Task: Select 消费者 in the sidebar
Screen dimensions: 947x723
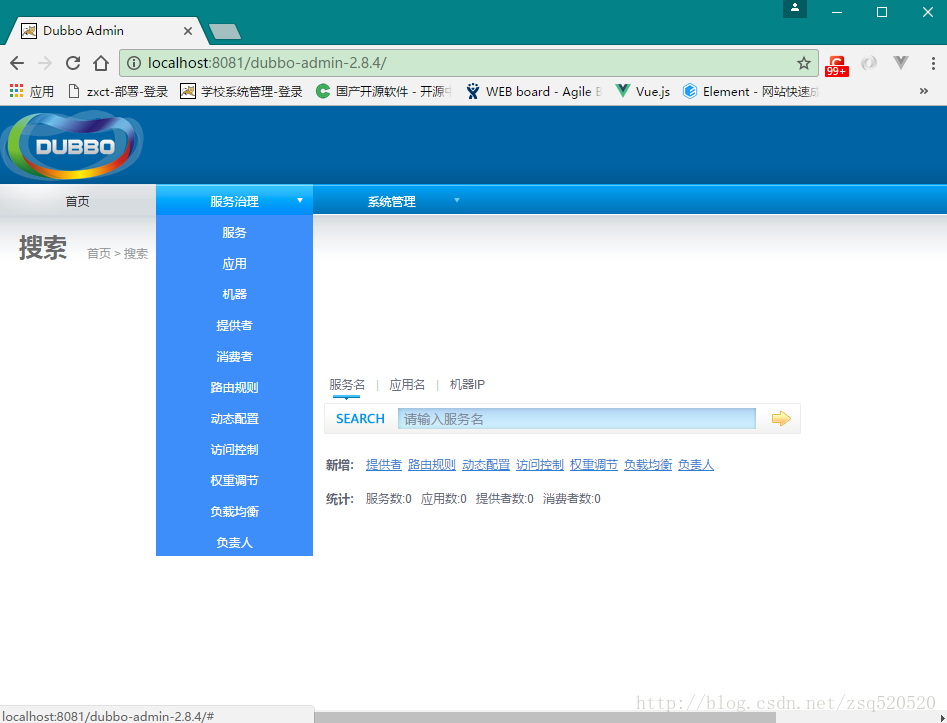Action: click(x=234, y=356)
